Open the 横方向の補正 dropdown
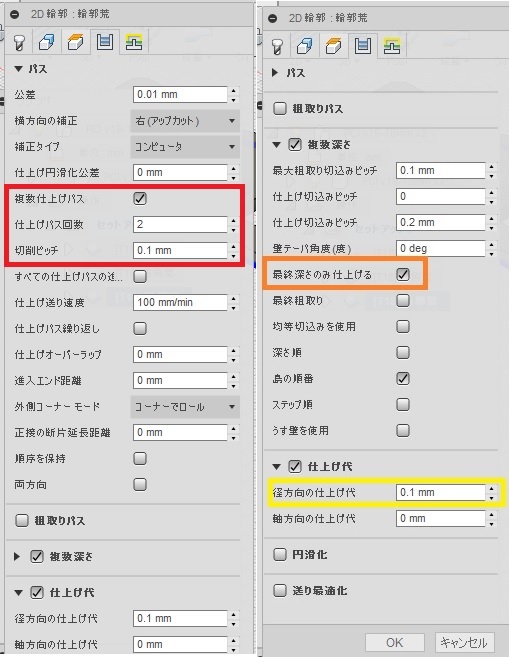Image resolution: width=509 pixels, height=657 pixels. [x=185, y=121]
